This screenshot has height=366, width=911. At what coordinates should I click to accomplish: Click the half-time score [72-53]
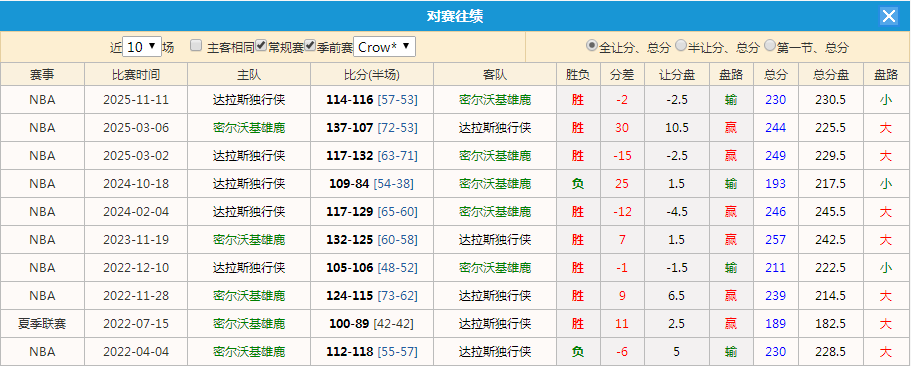pyautogui.click(x=397, y=128)
